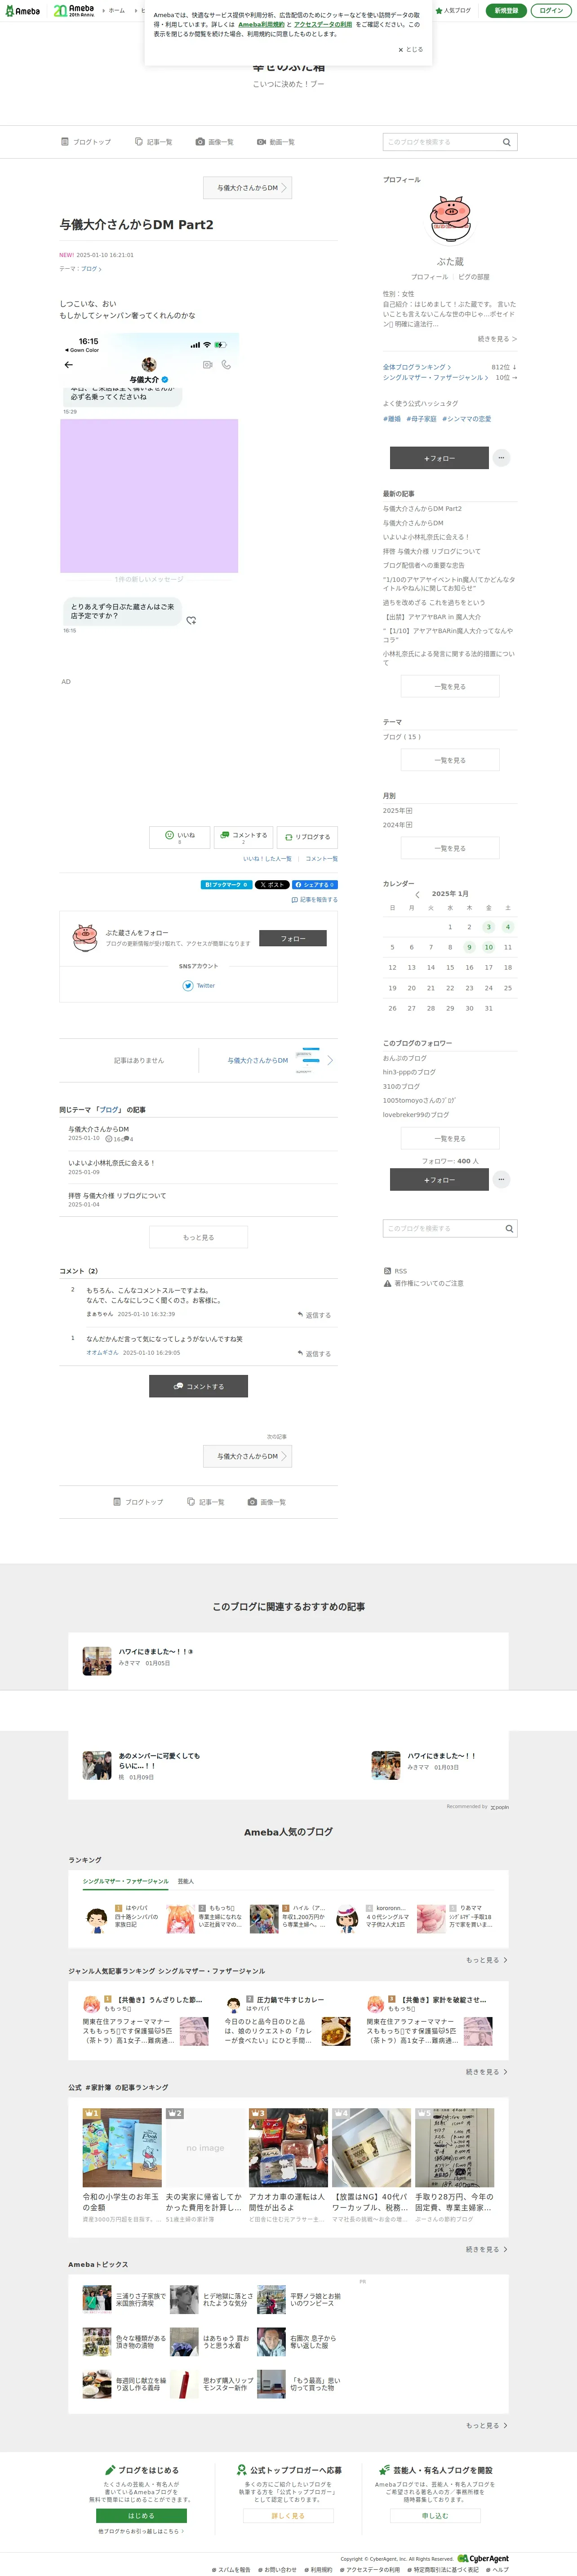Screen dimensions: 577x2576
Task: Open the Ameba logo home link
Action: click(x=22, y=11)
